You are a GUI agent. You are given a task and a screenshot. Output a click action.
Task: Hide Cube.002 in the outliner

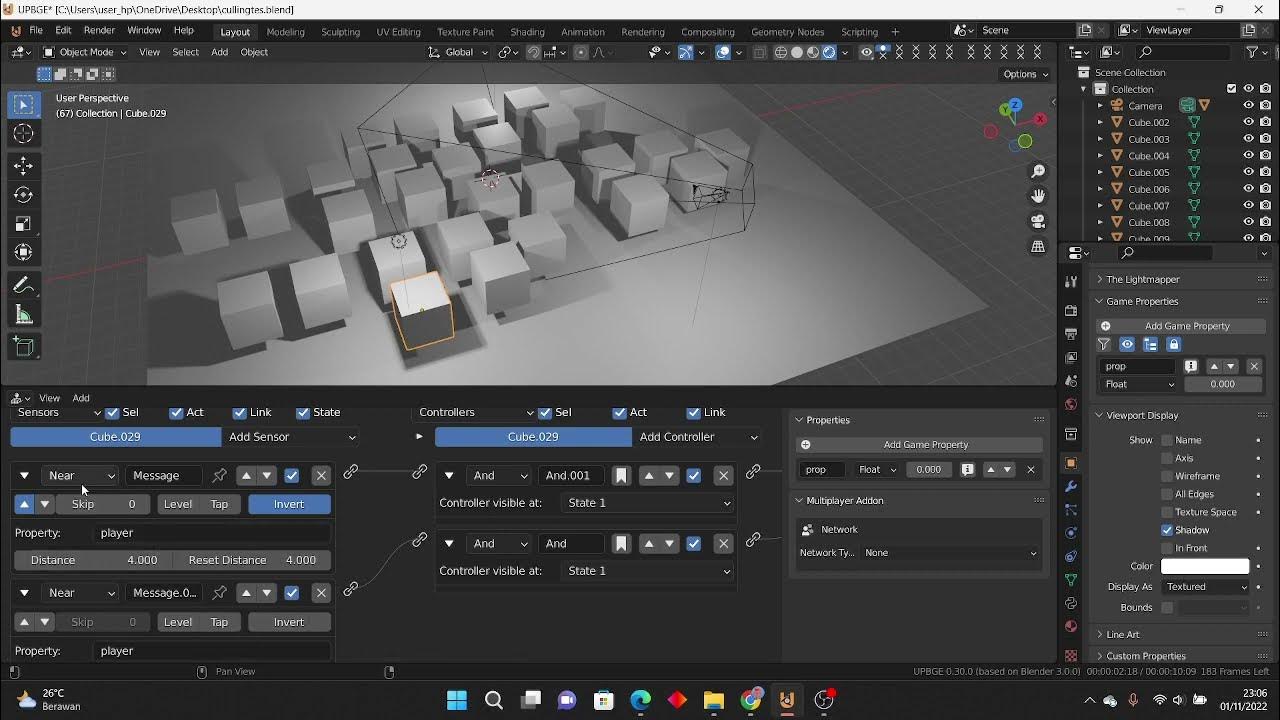pos(1248,122)
